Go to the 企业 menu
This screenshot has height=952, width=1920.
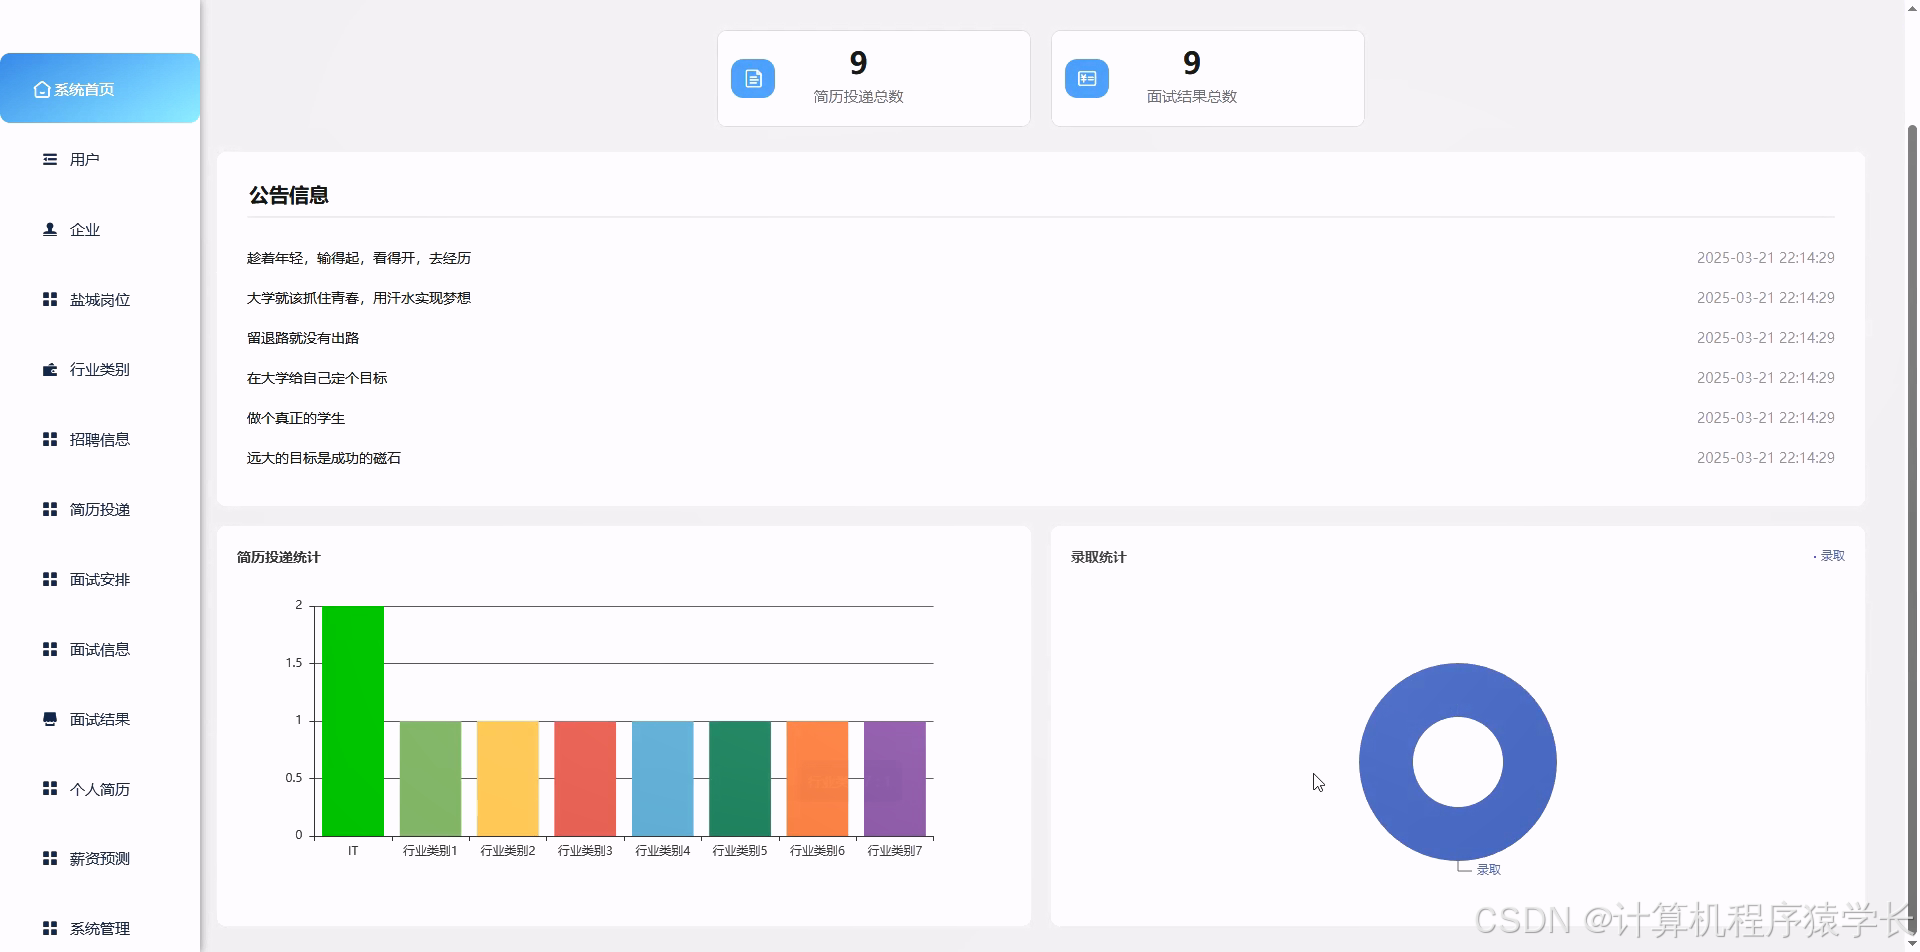[100, 229]
